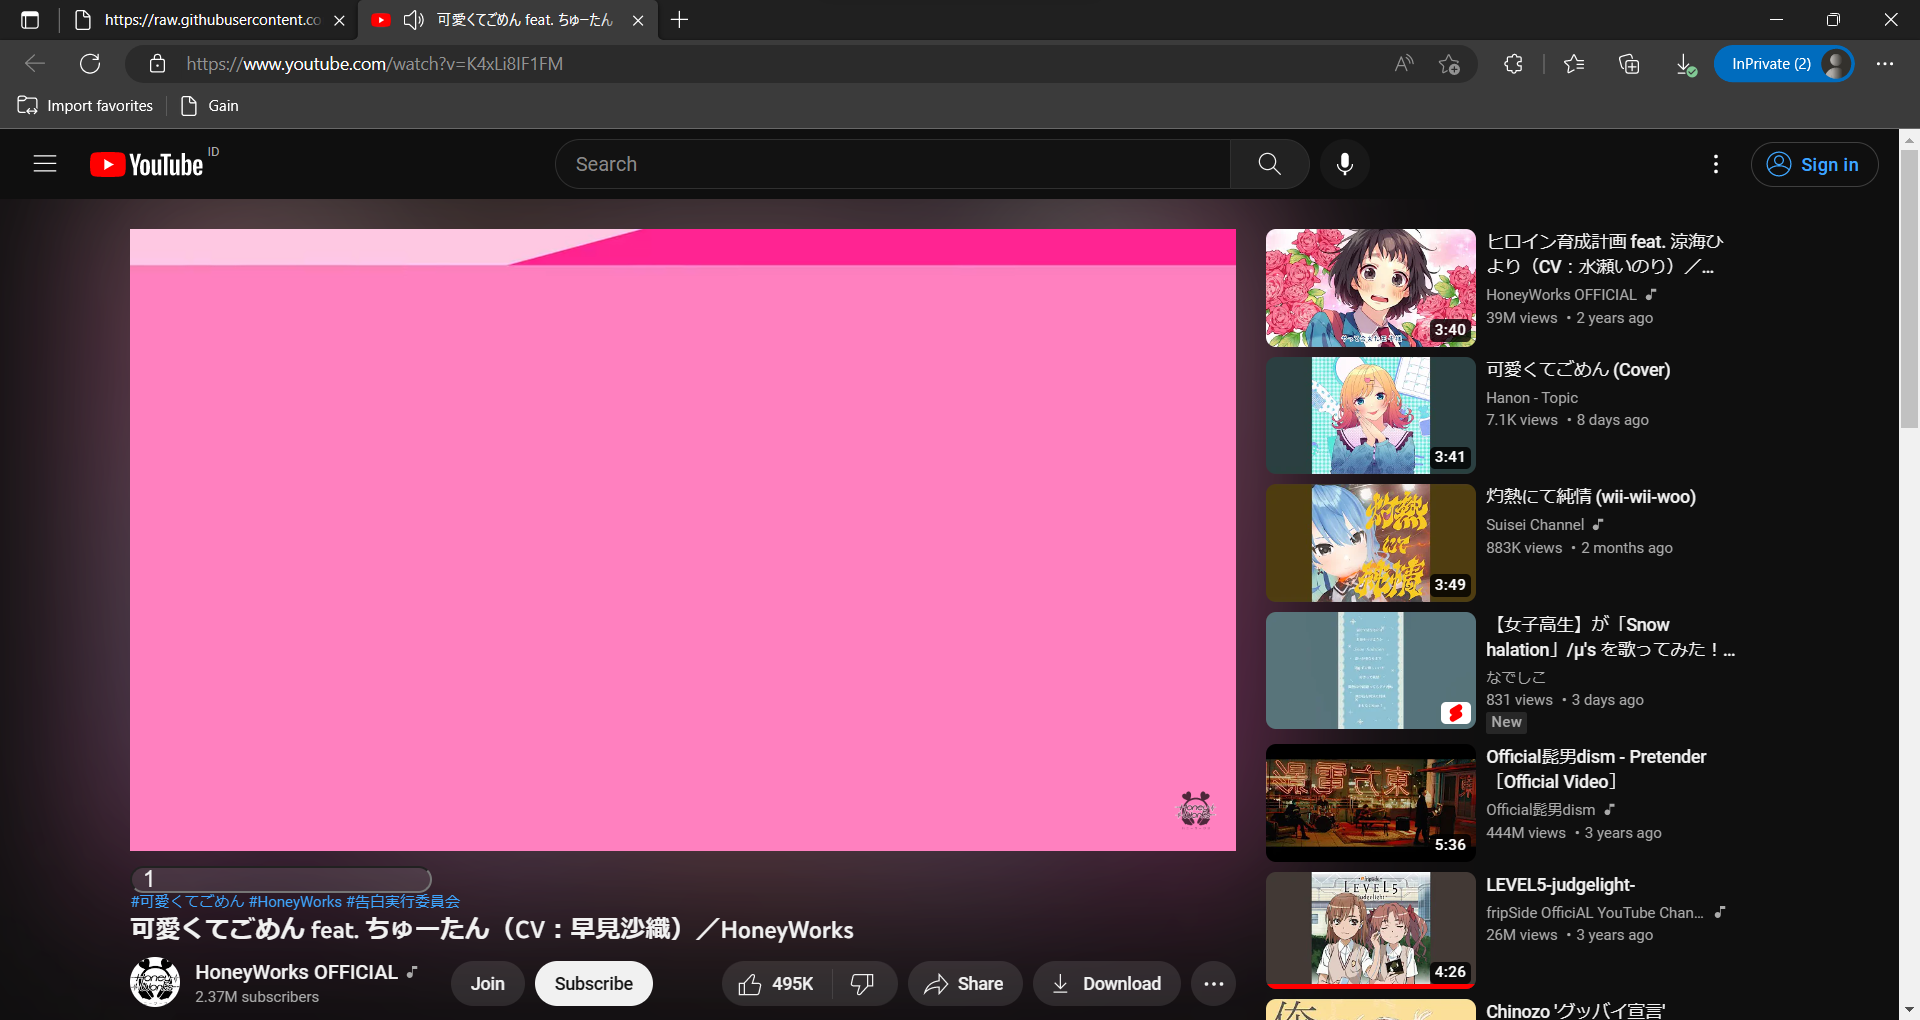Run a search using the magnifier icon
Screen dimensions: 1920x1020
click(1269, 164)
